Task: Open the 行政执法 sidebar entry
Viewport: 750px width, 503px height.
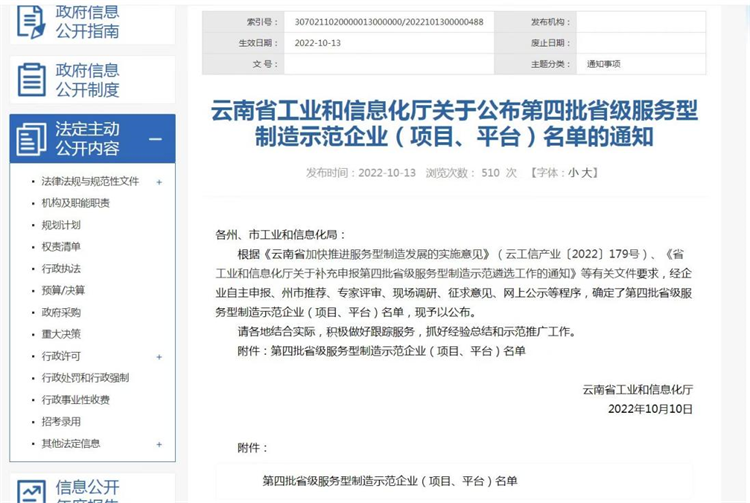Action: pyautogui.click(x=61, y=269)
